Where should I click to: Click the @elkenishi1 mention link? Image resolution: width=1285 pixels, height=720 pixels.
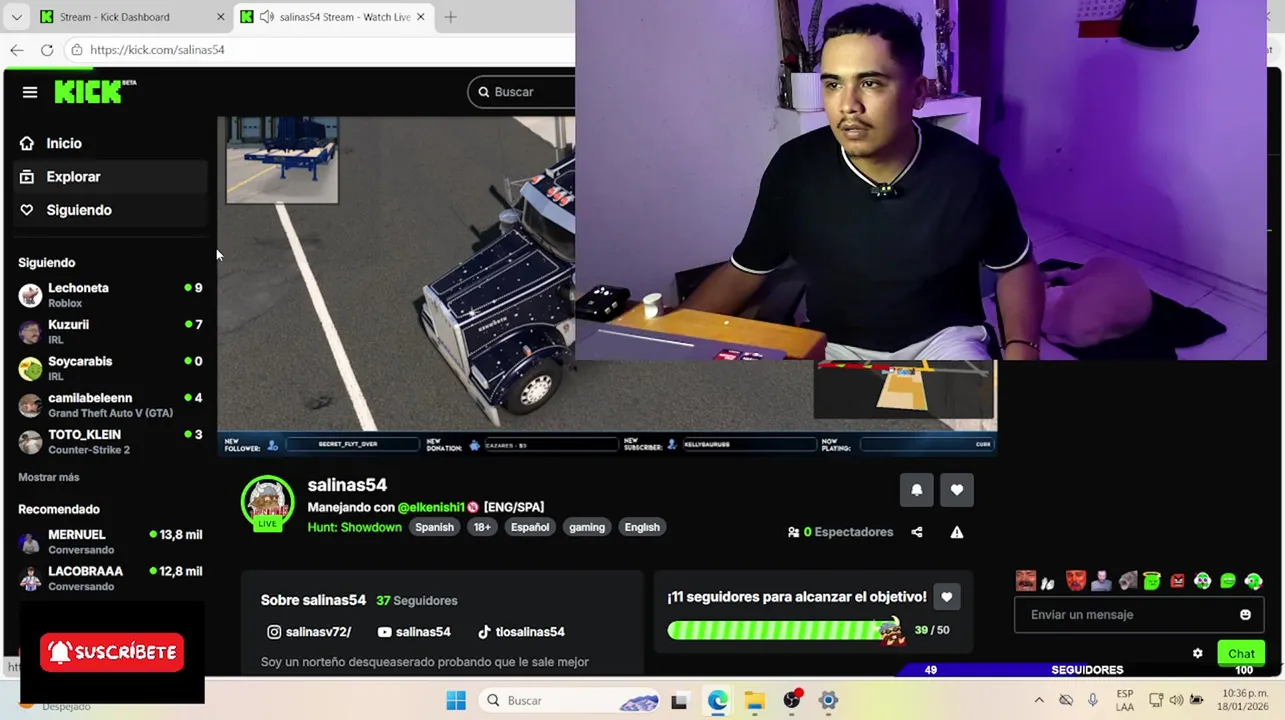pyautogui.click(x=431, y=507)
